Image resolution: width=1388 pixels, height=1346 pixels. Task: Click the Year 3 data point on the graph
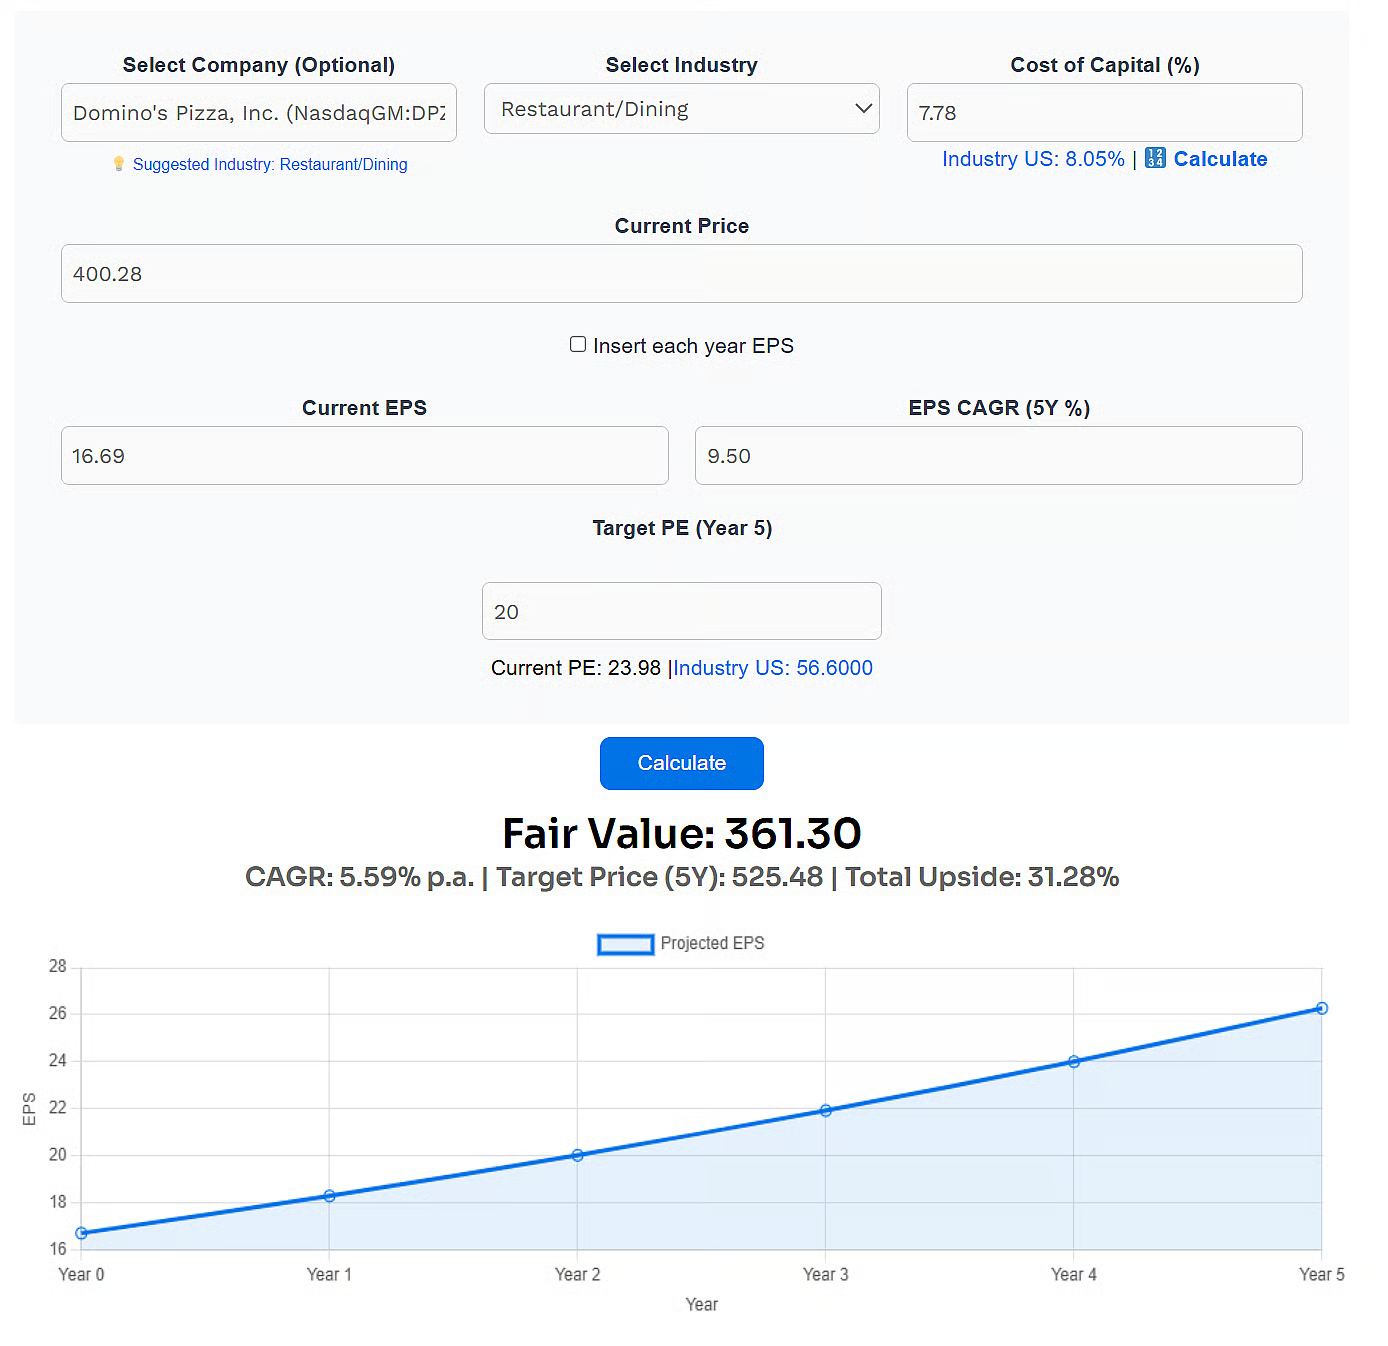pyautogui.click(x=825, y=1109)
